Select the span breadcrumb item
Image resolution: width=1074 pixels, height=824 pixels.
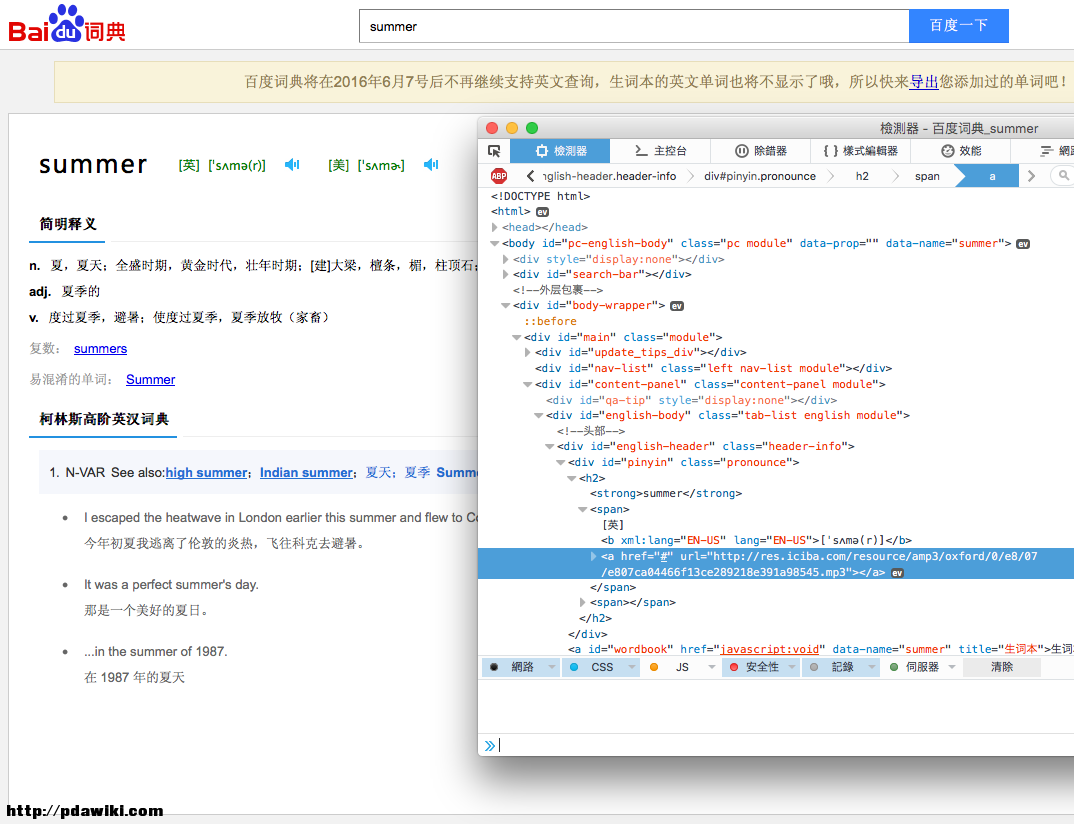coord(927,176)
